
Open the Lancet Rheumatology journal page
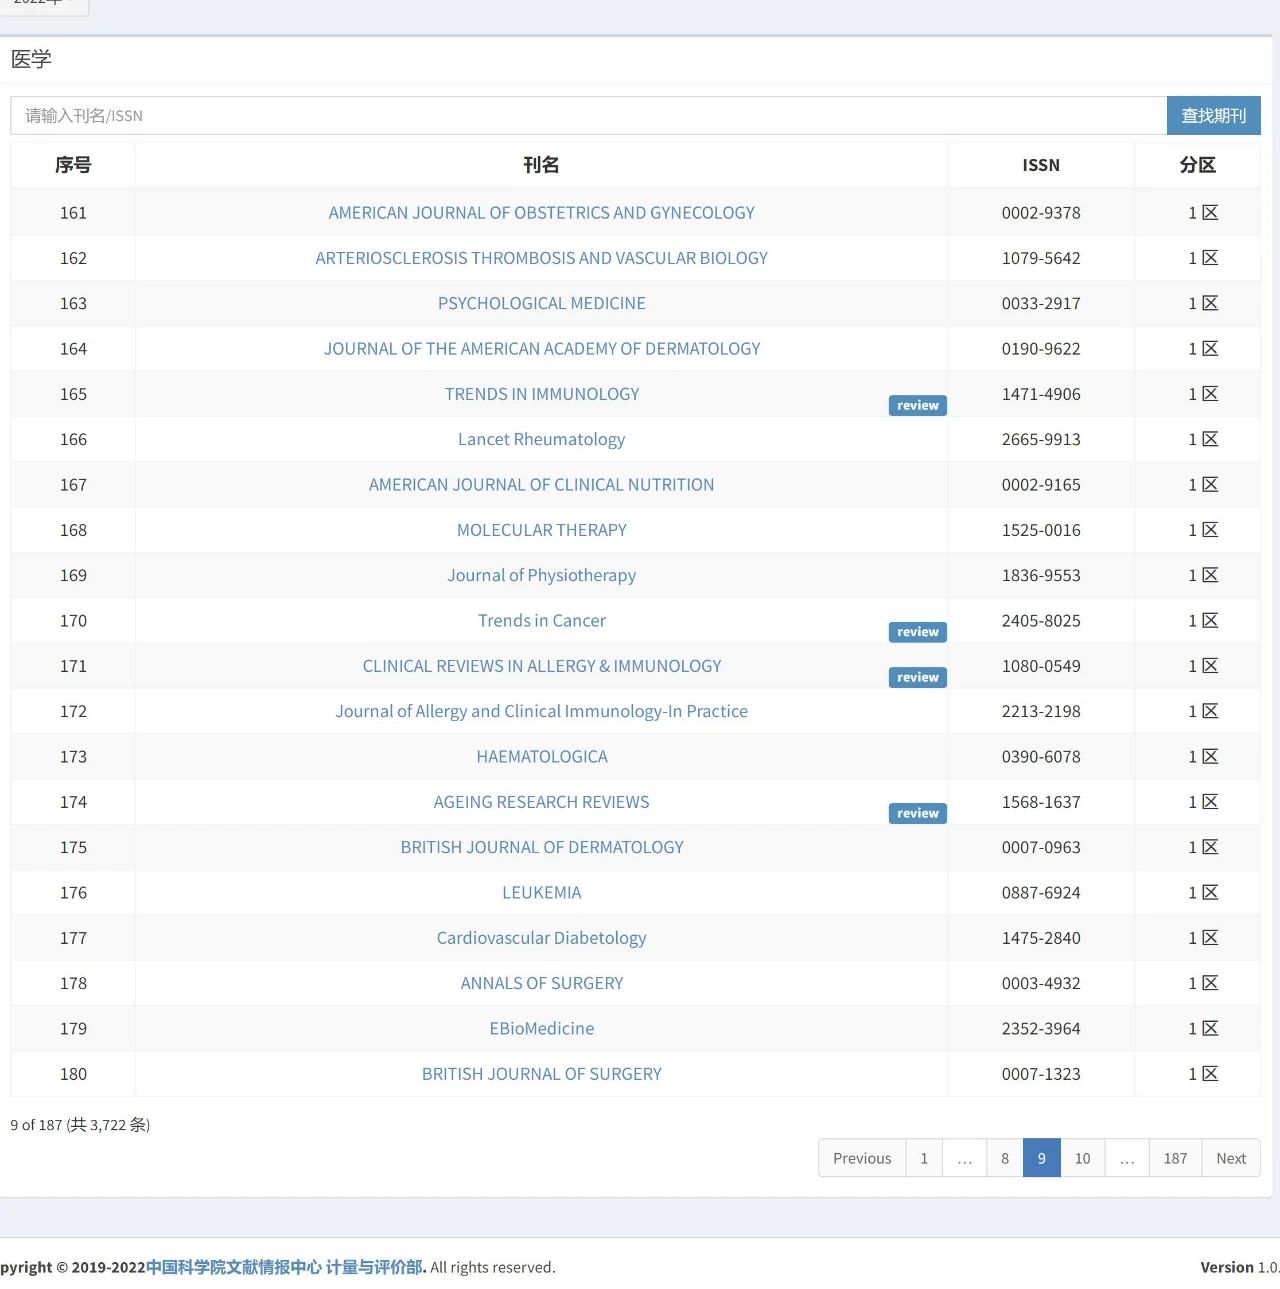pos(541,439)
